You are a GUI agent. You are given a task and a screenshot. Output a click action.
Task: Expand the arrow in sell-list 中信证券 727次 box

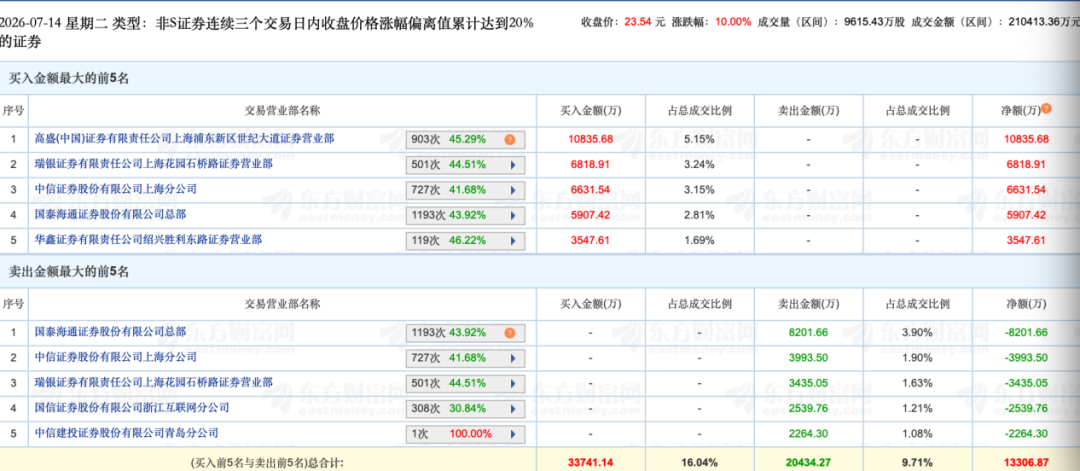click(x=512, y=358)
